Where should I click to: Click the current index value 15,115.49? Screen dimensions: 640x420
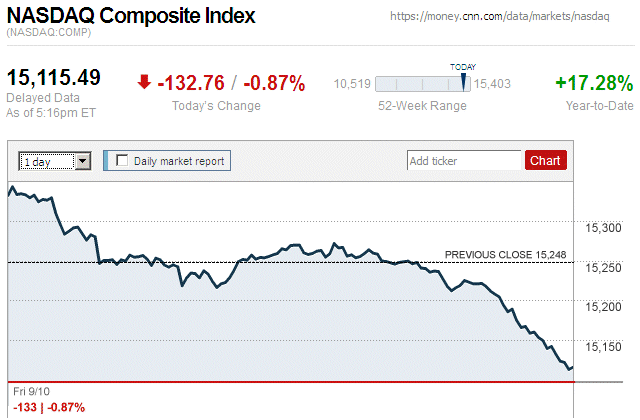click(54, 78)
